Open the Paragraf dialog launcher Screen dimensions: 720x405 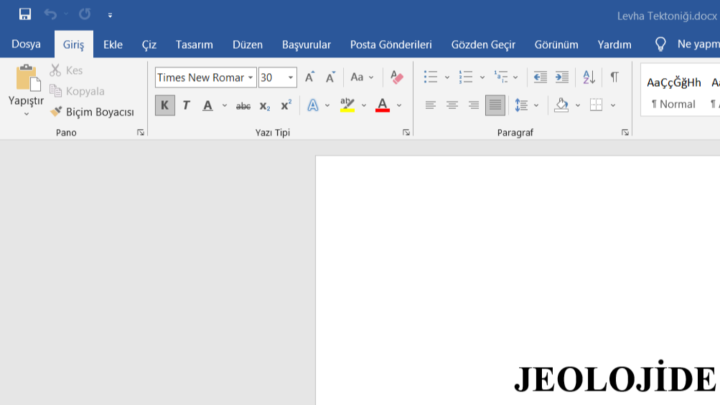pyautogui.click(x=625, y=133)
